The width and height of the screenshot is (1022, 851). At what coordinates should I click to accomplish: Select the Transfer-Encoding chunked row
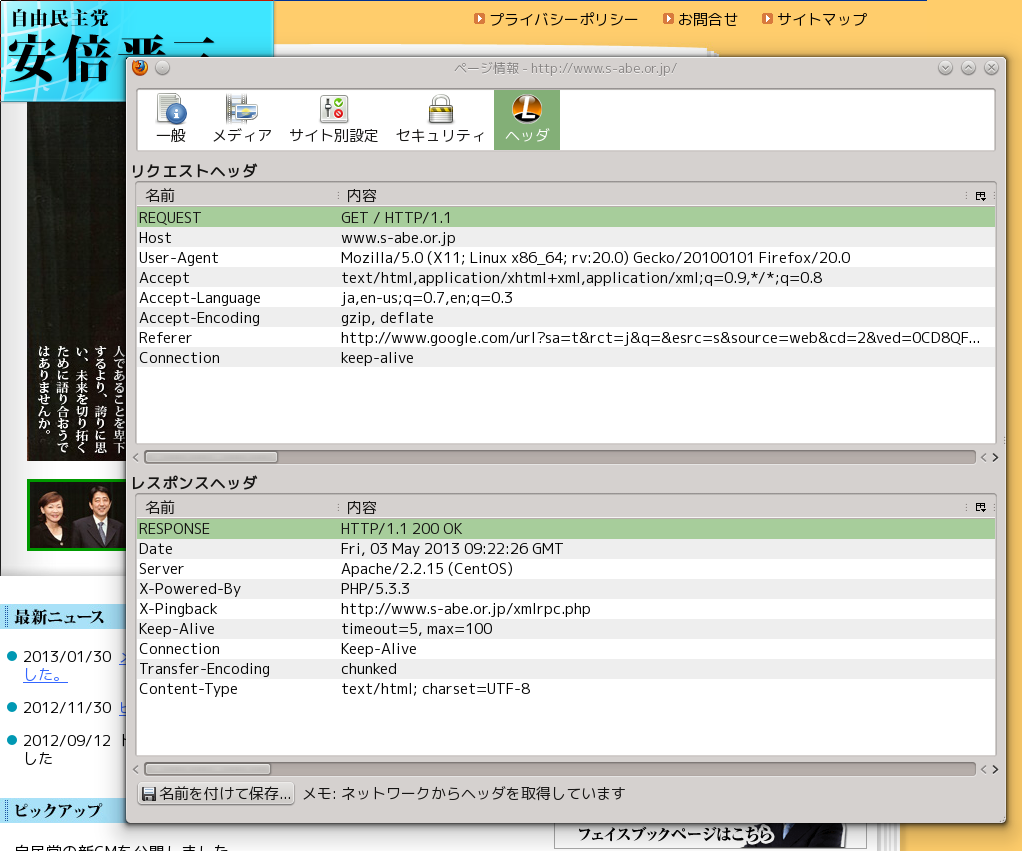click(x=566, y=669)
